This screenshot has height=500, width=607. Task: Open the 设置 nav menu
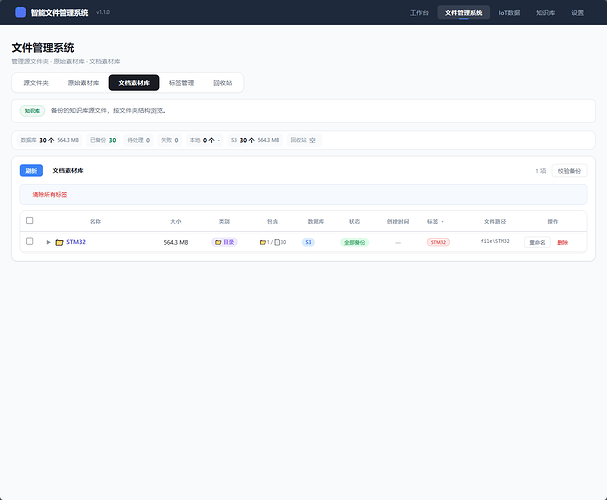click(x=578, y=13)
